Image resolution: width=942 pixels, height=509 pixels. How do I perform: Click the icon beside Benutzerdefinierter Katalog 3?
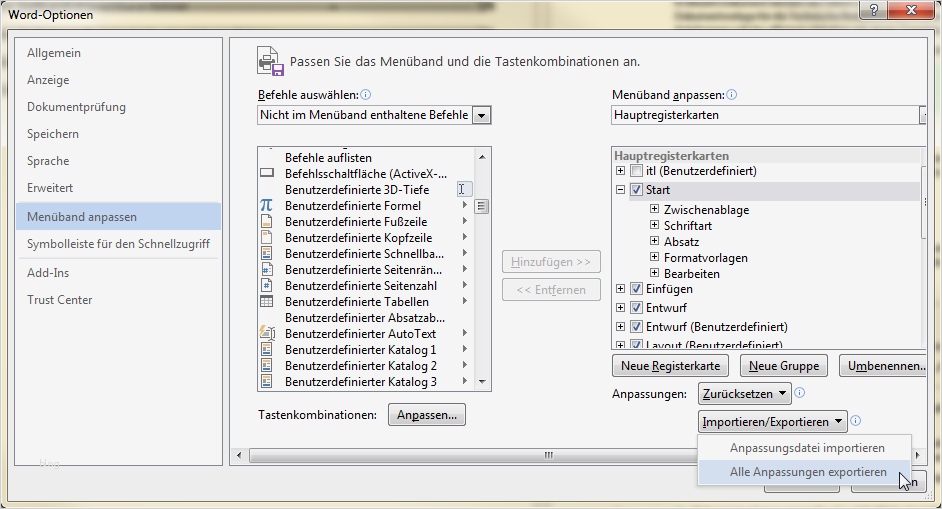coord(266,382)
